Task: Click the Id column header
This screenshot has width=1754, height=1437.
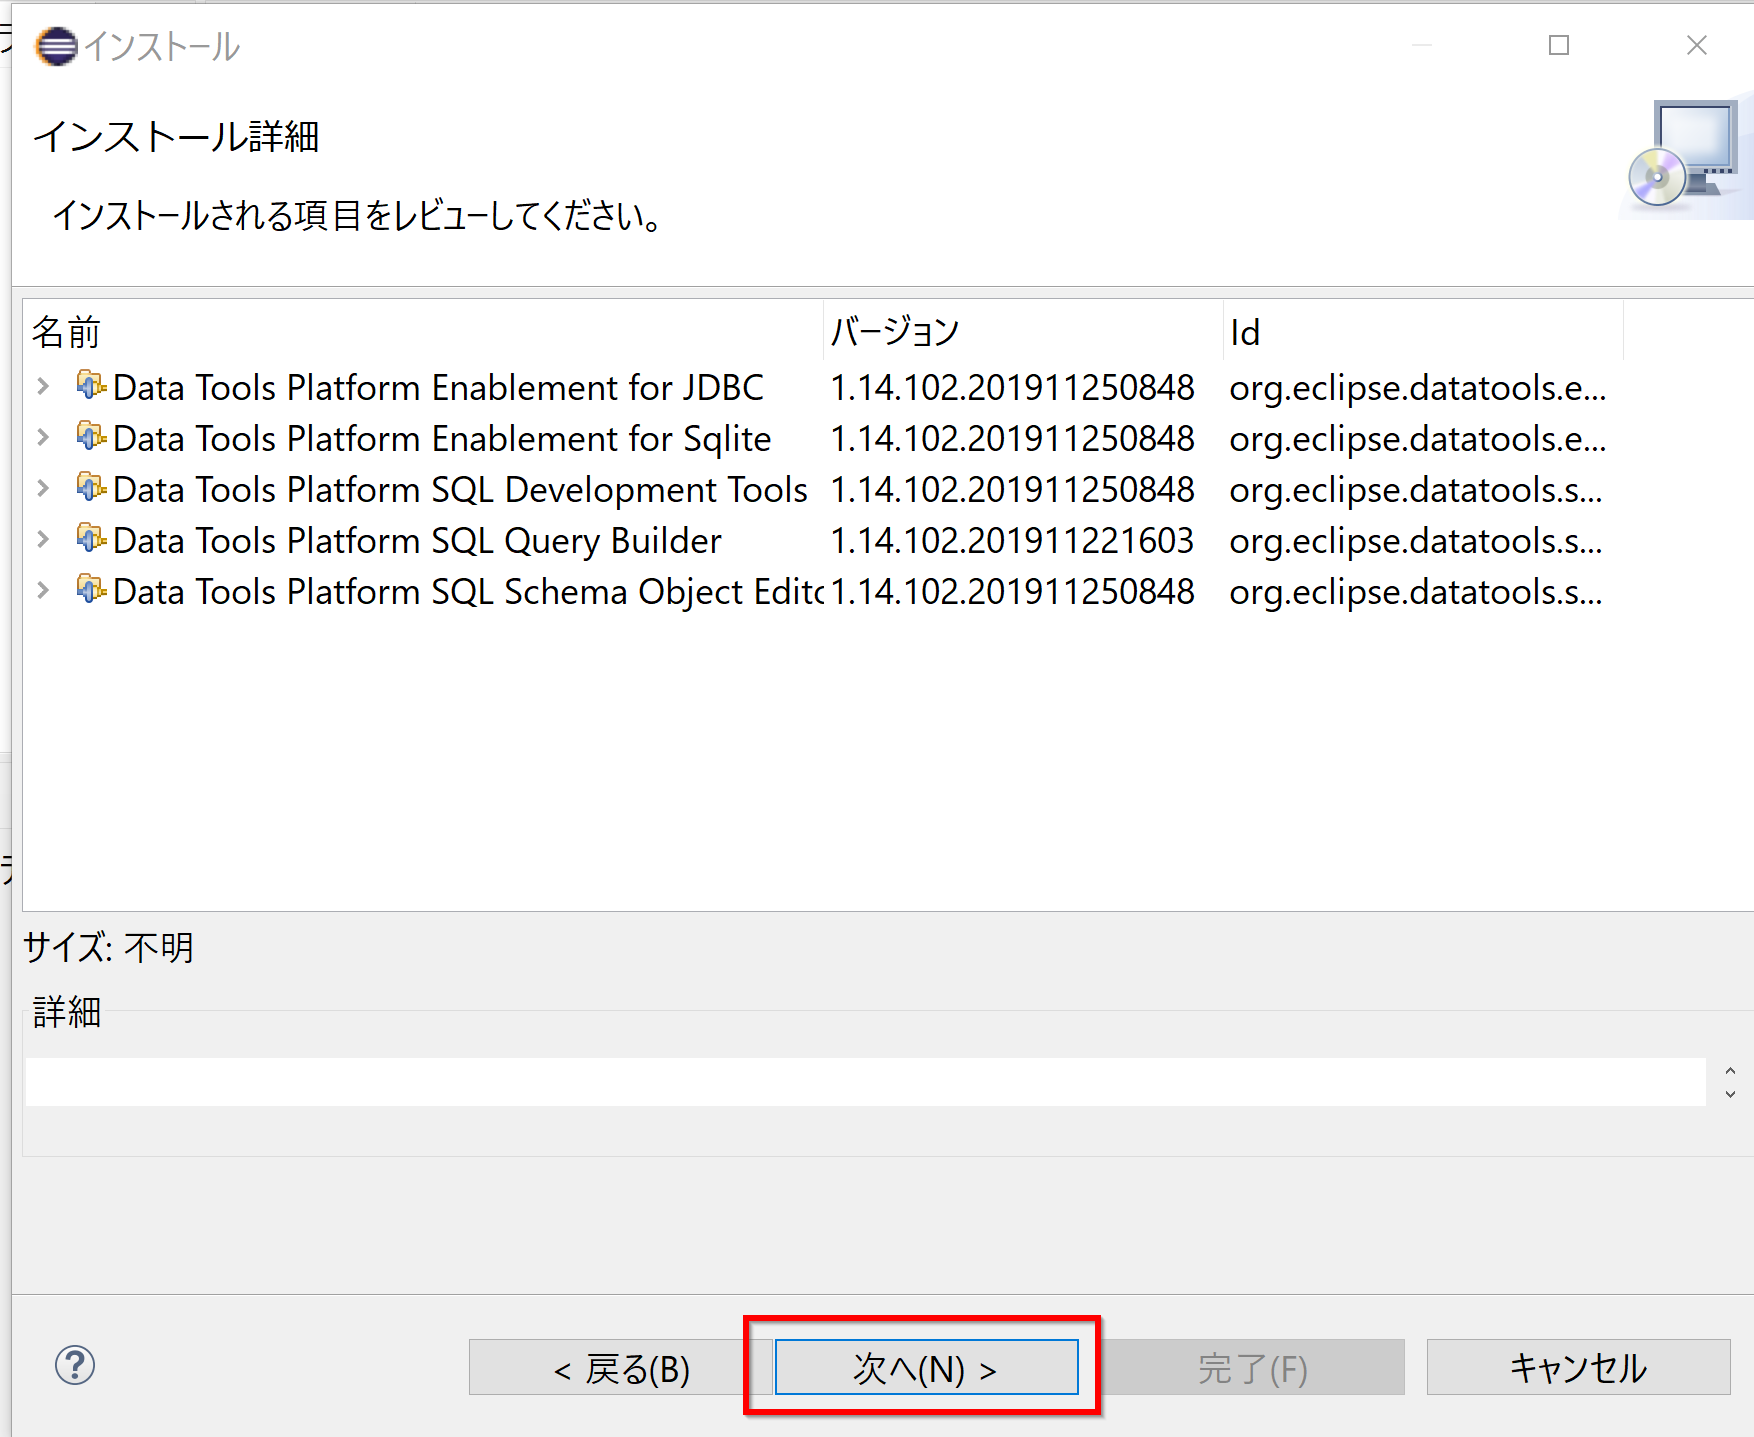Action: 1423,332
